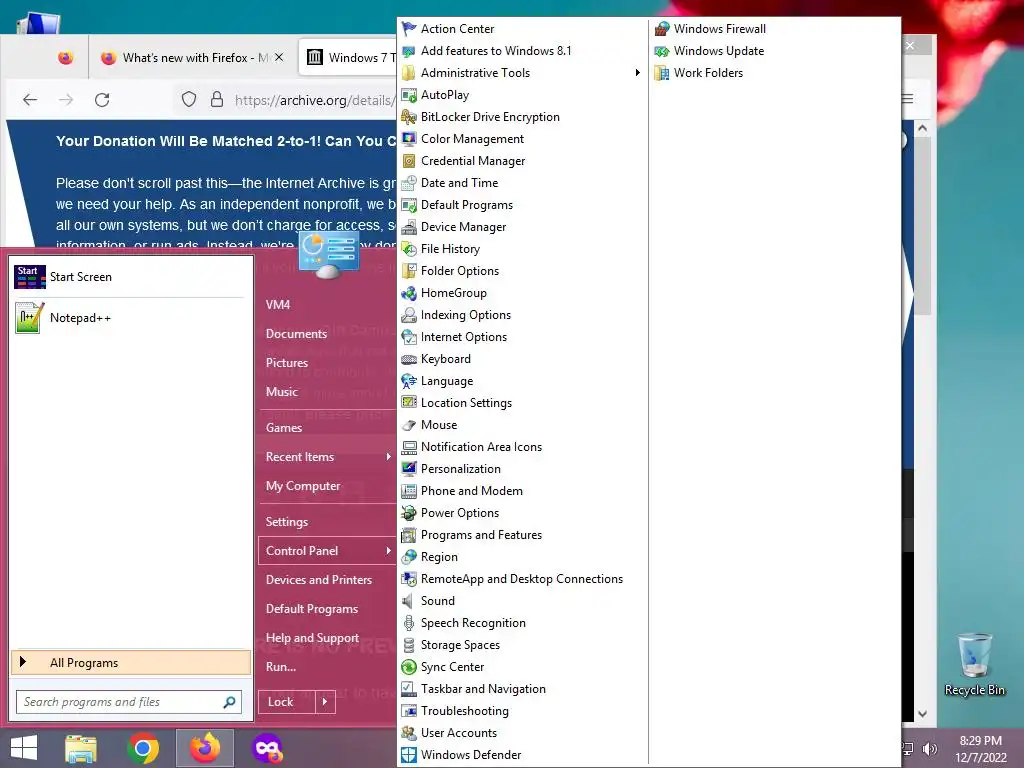Select Programs and Features
This screenshot has width=1024, height=768.
tap(481, 535)
